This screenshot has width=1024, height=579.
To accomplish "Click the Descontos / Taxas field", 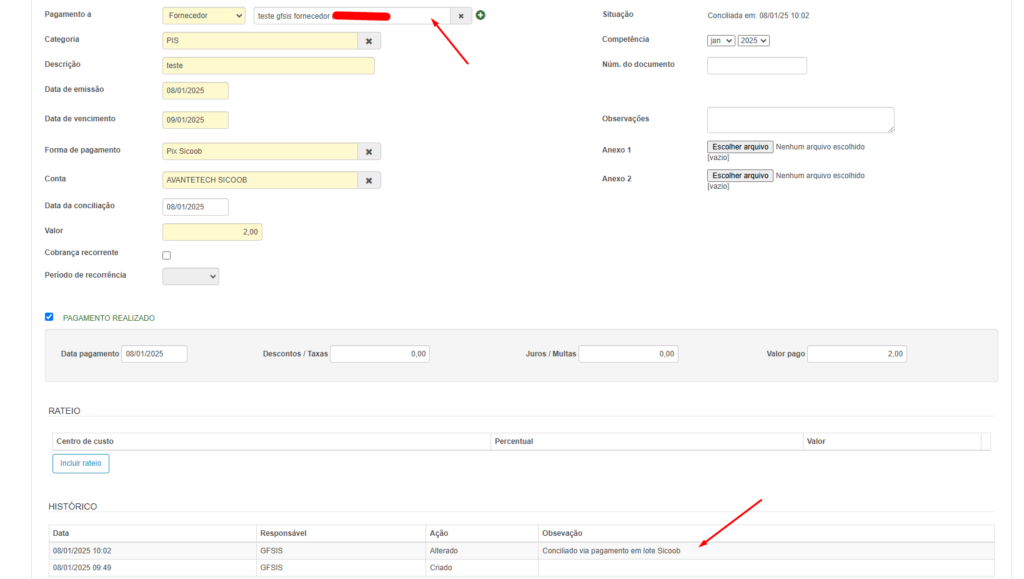I will tap(380, 353).
